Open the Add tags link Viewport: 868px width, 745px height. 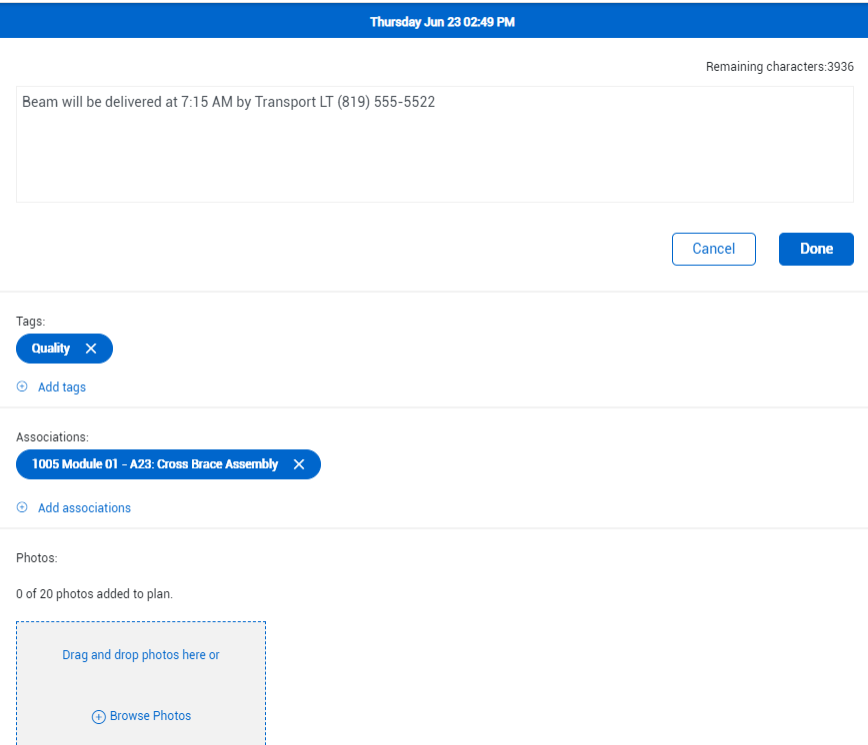pos(62,387)
